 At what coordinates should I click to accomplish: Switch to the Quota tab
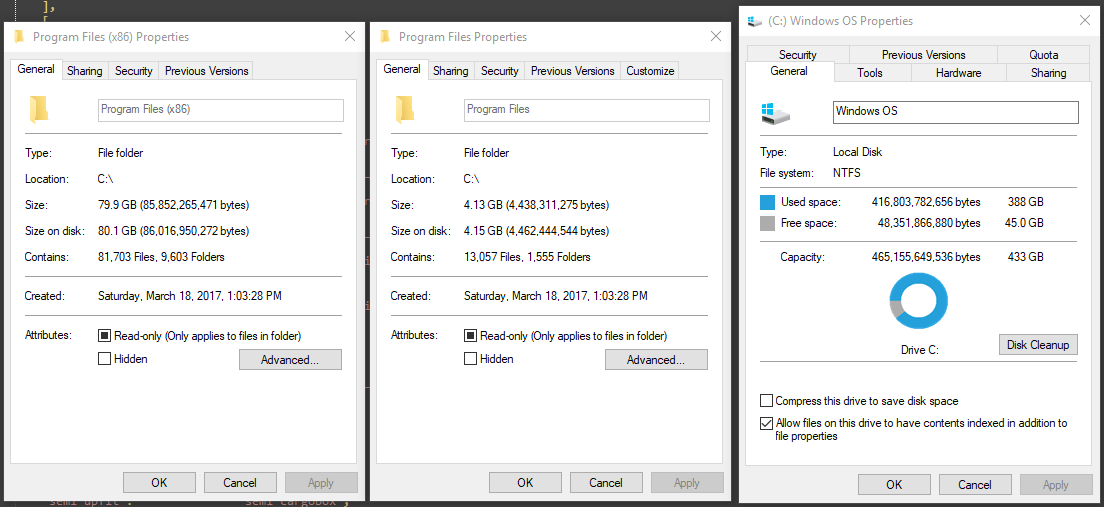[x=1043, y=54]
